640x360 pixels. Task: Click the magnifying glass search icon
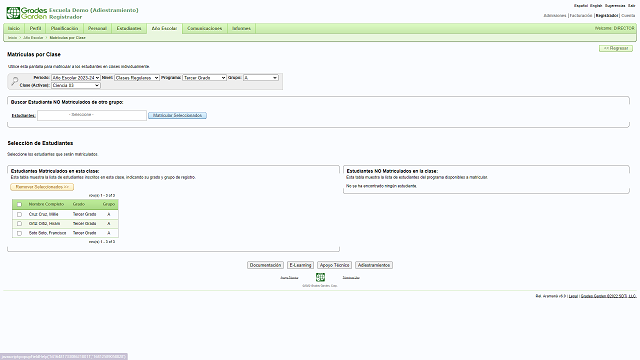click(x=15, y=81)
